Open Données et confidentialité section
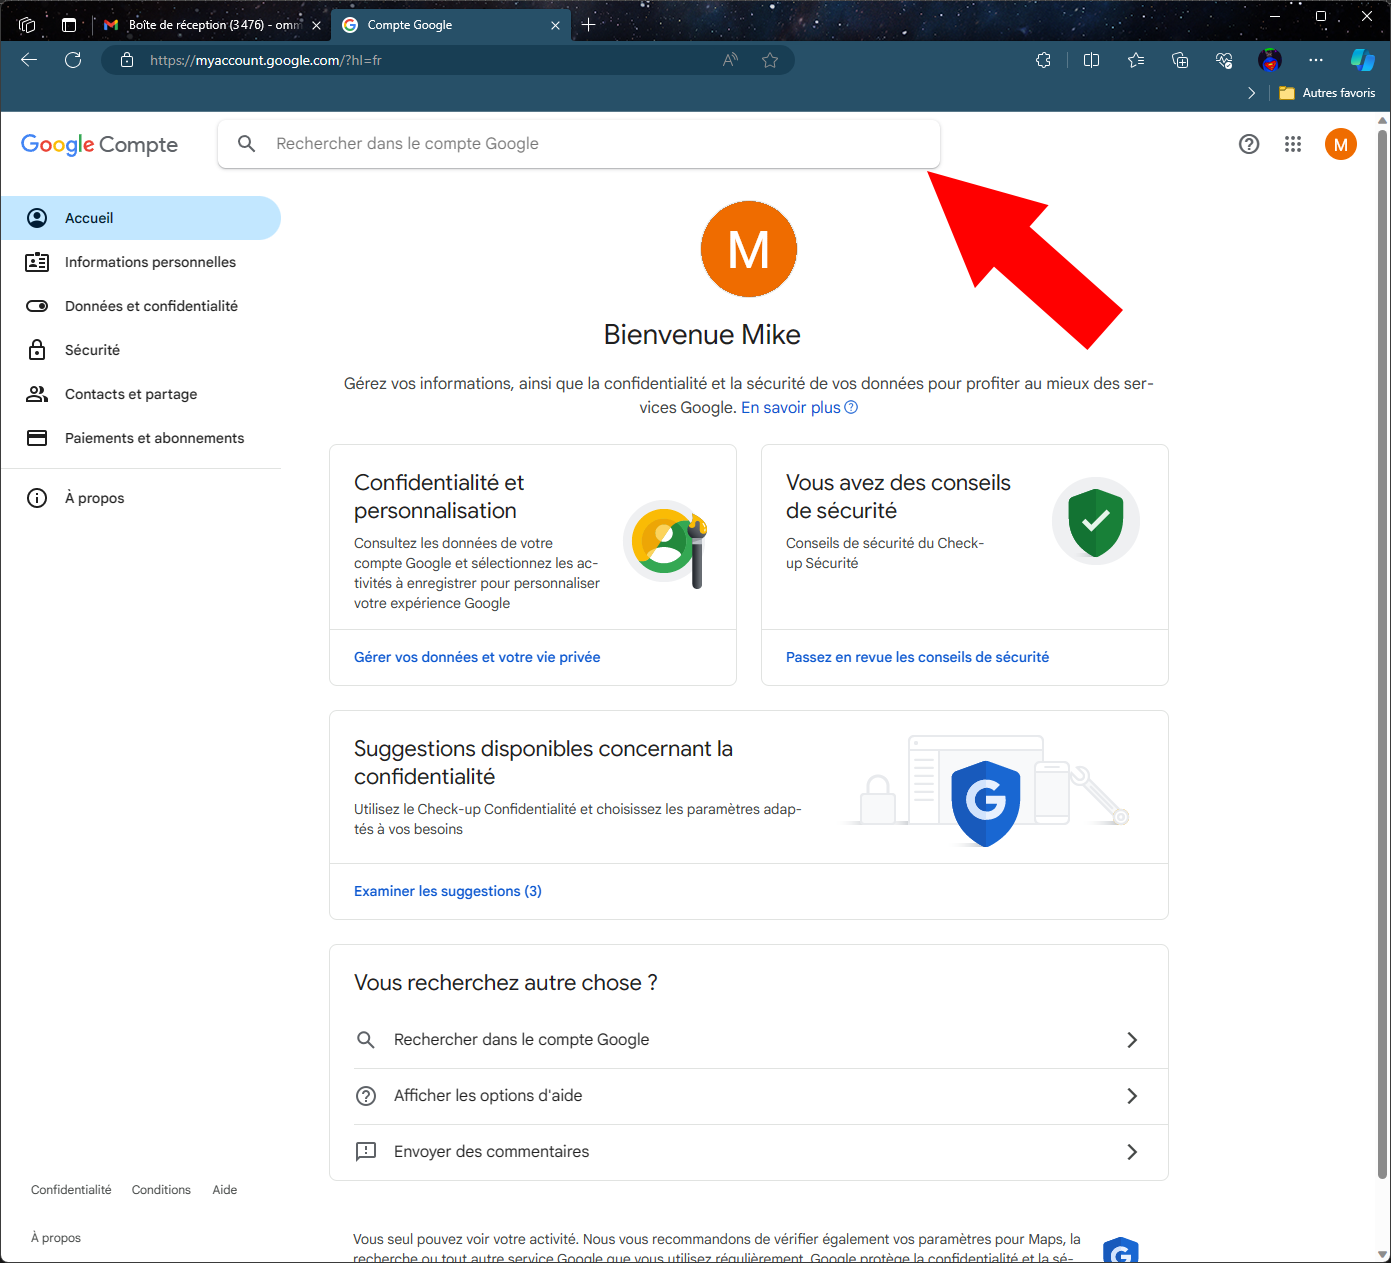 point(140,306)
